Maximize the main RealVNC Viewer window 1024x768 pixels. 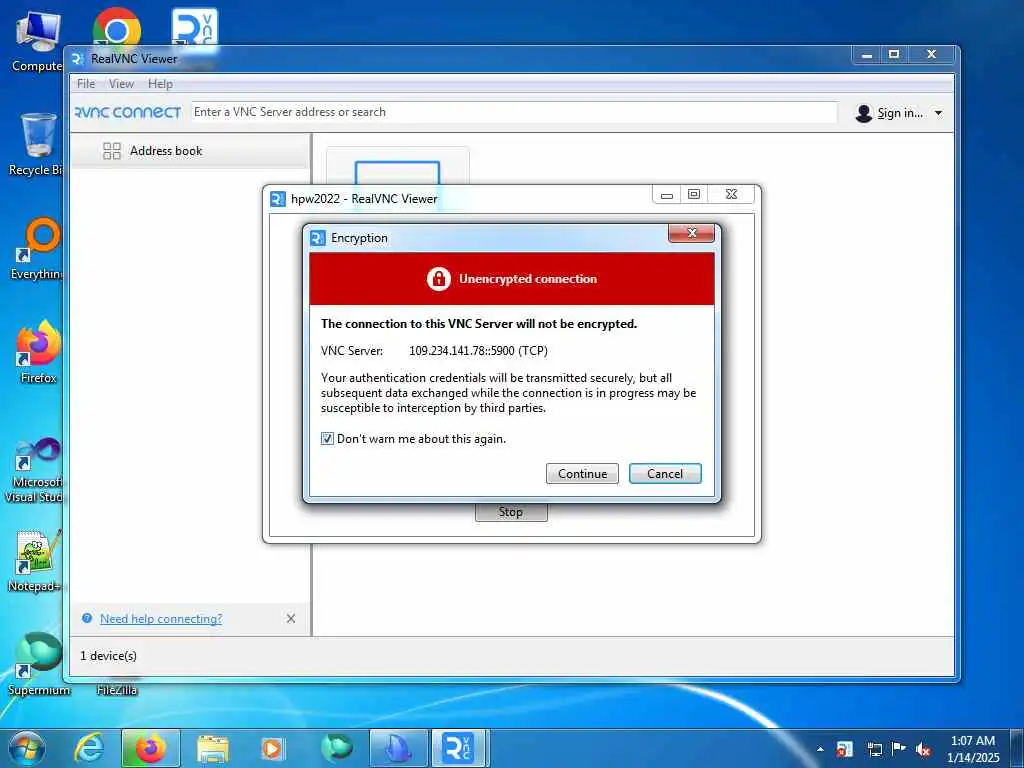coord(894,55)
